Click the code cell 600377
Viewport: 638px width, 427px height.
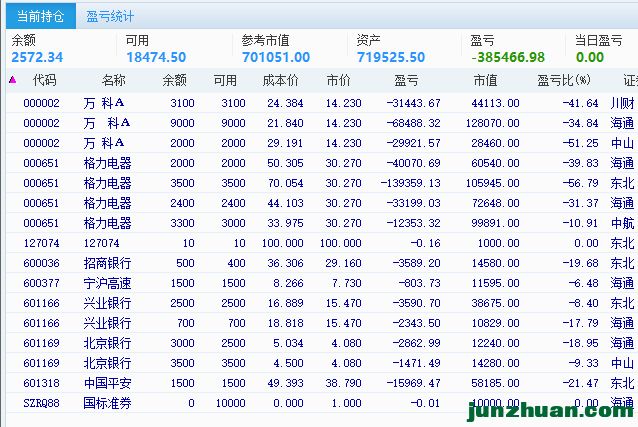[x=42, y=283]
